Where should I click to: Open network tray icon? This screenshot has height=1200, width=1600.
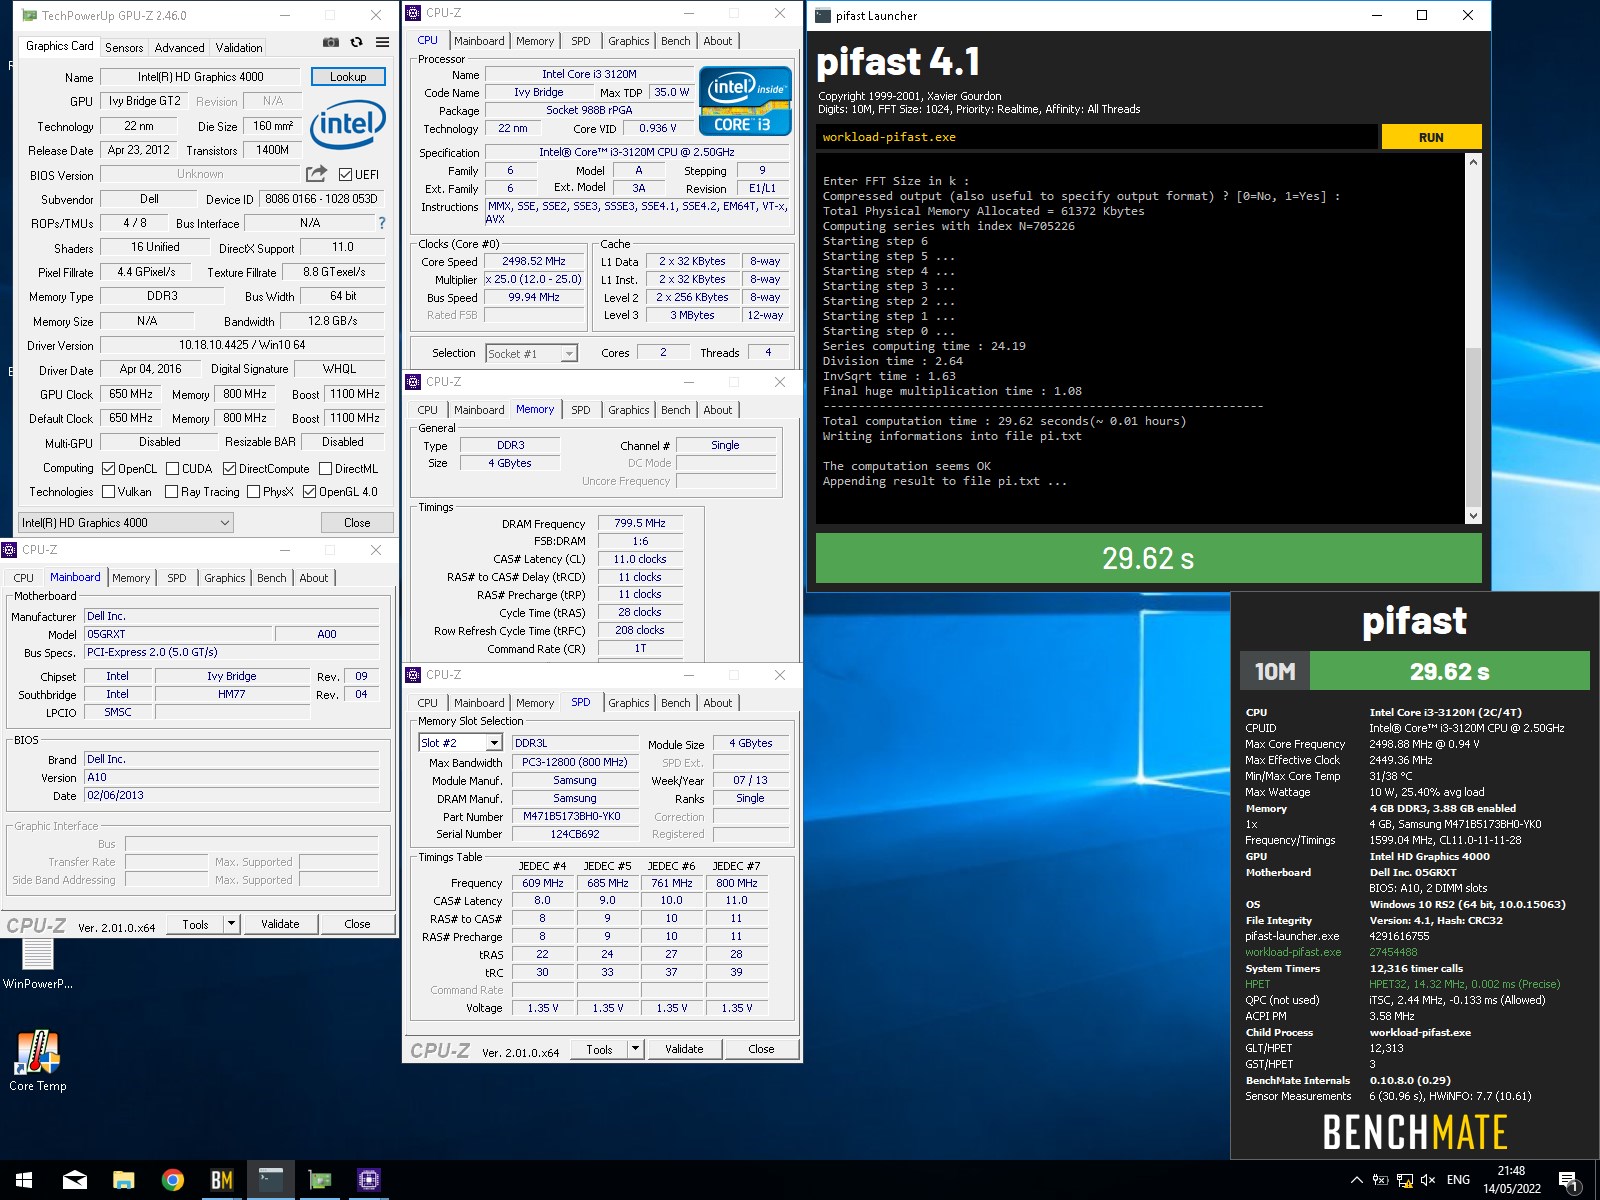pyautogui.click(x=1404, y=1180)
